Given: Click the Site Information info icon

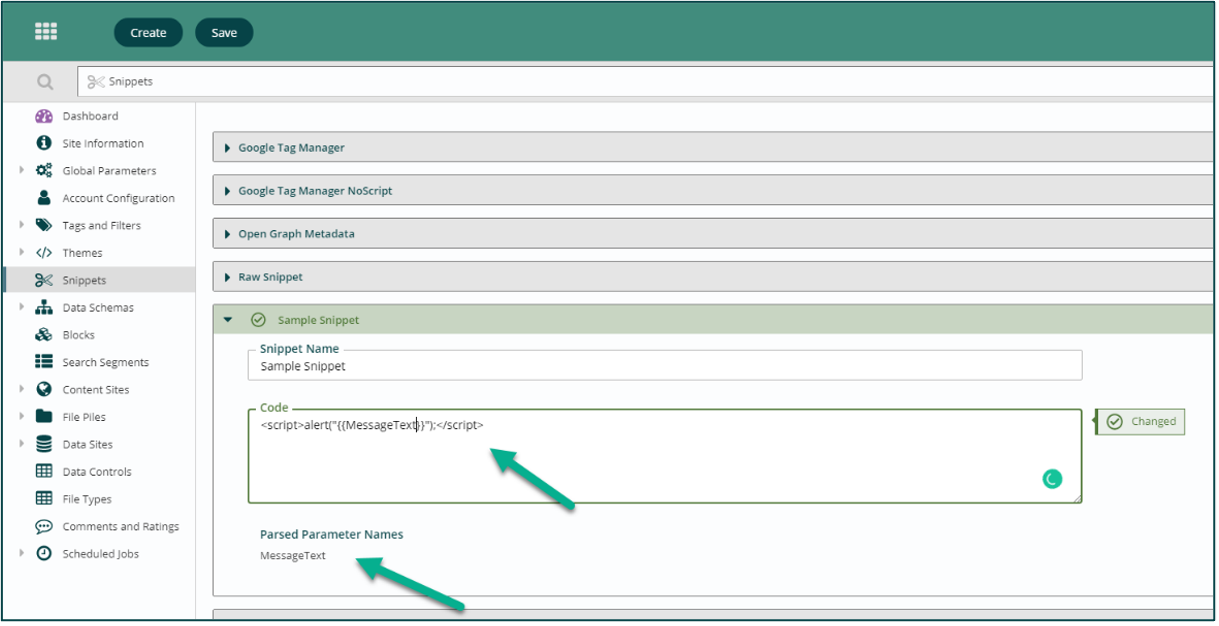Looking at the screenshot, I should click(44, 143).
